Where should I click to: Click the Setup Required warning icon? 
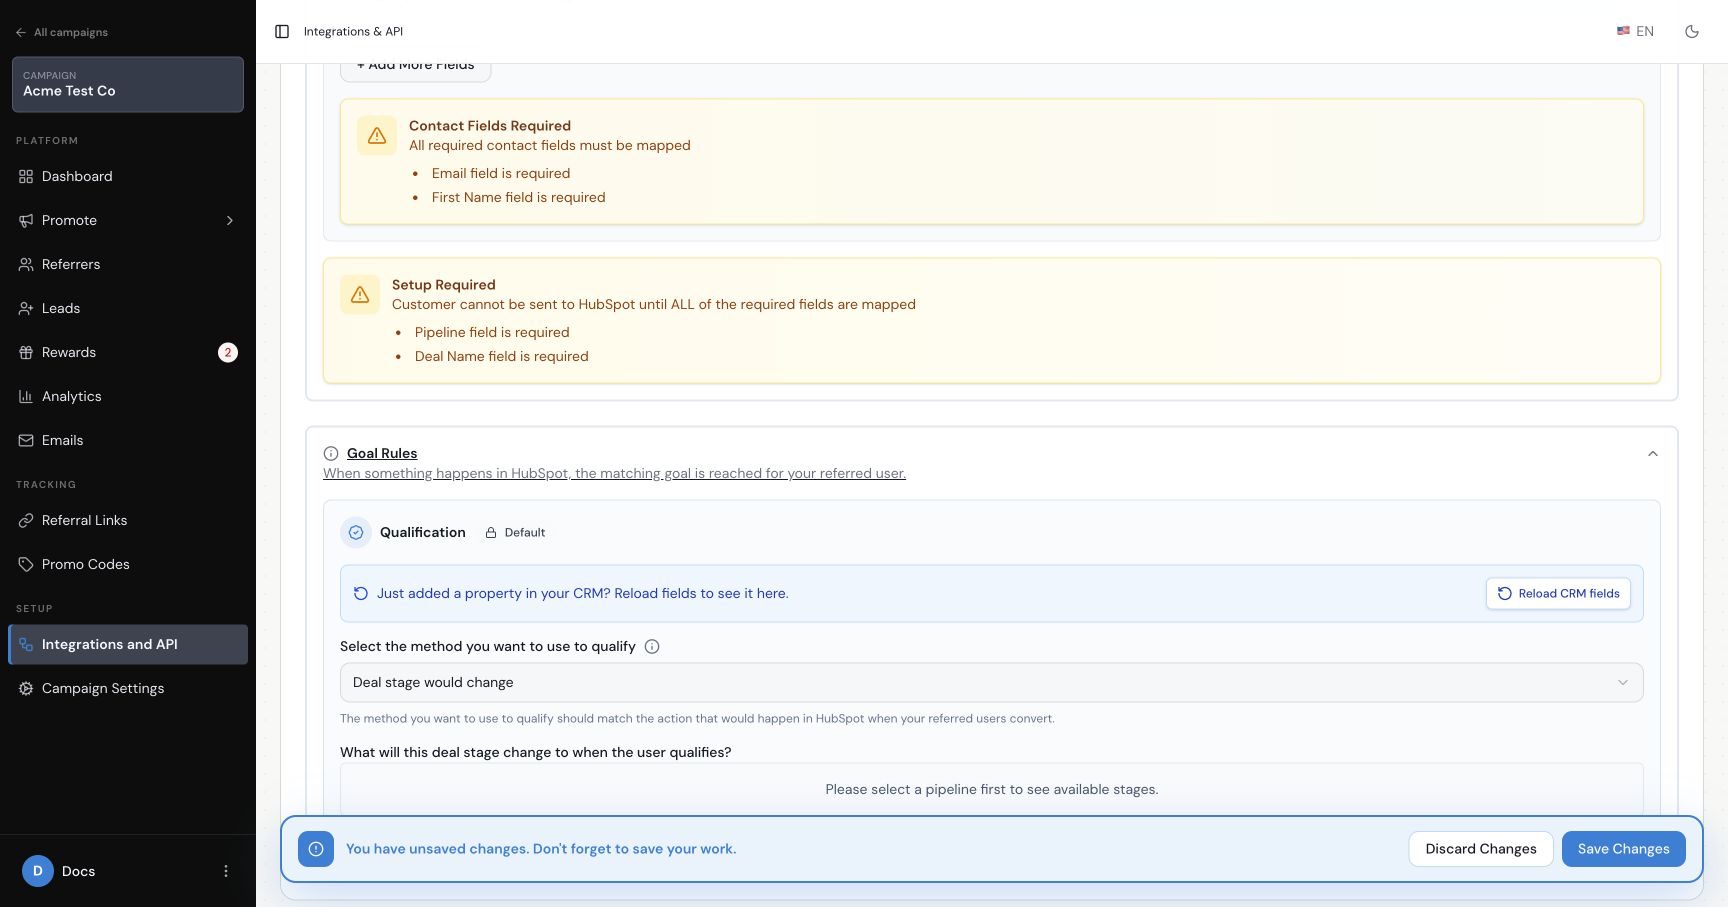click(x=360, y=294)
